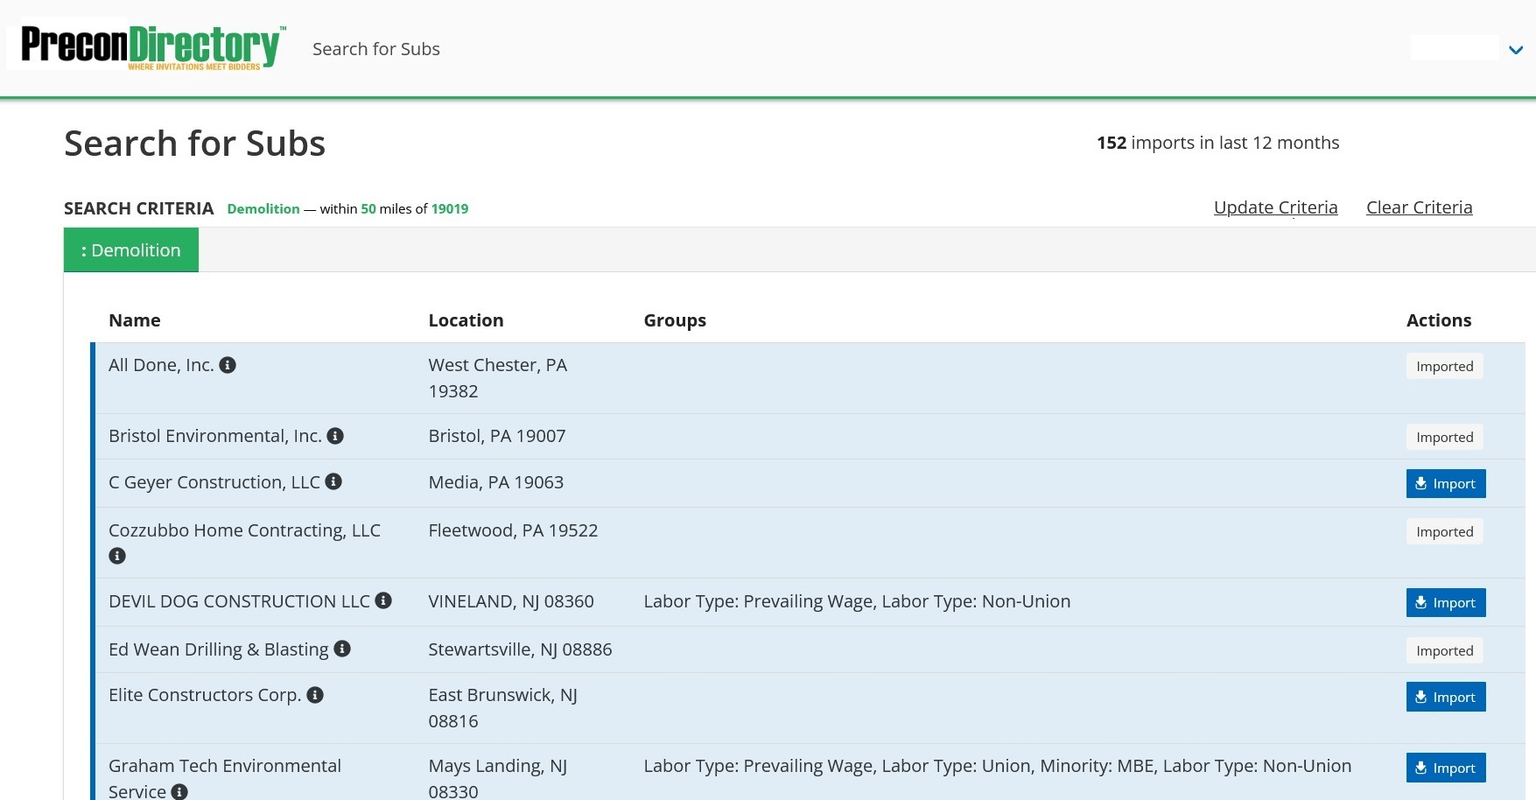Open Search for Subs in top navigation
This screenshot has width=1536, height=800.
click(376, 49)
